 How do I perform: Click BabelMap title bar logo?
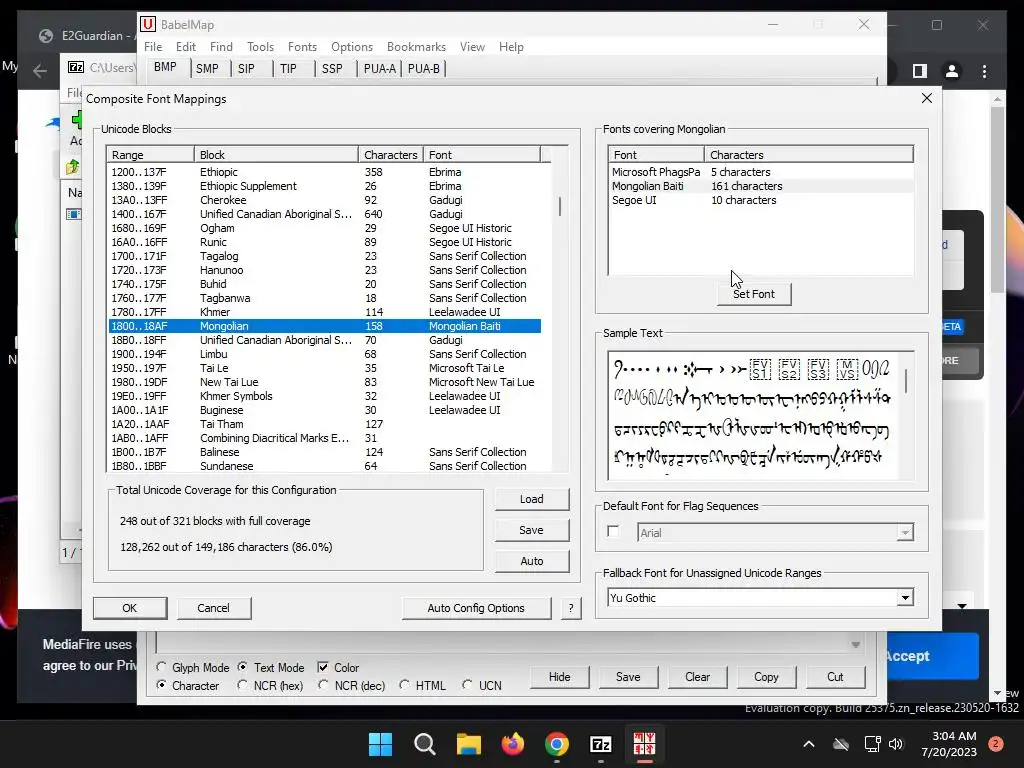click(x=148, y=25)
